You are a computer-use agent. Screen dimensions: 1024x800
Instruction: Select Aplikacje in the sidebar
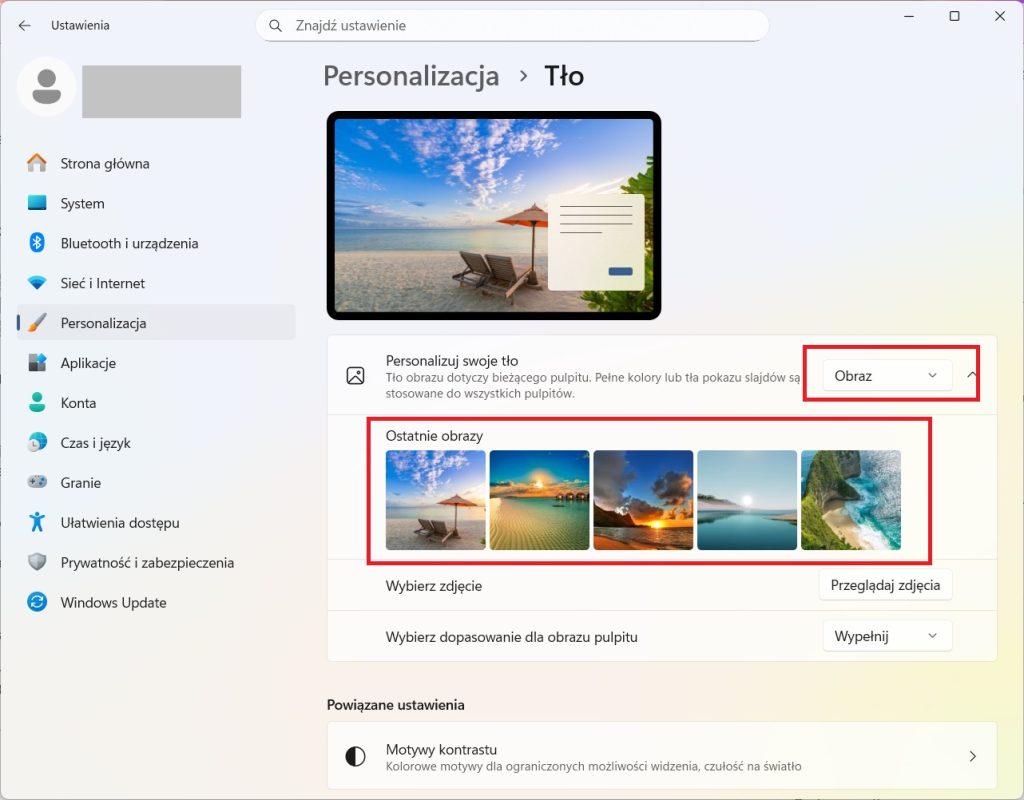coord(88,363)
